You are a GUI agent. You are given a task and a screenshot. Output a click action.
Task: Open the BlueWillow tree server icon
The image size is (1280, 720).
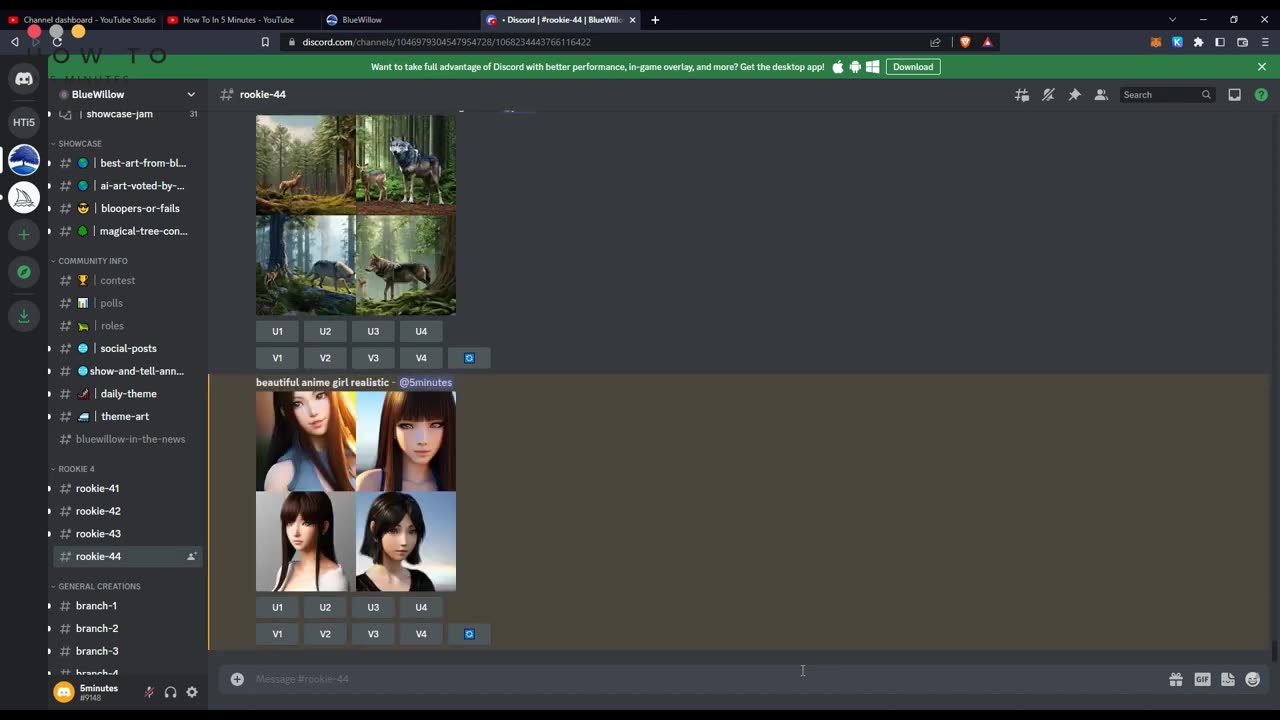[24, 160]
